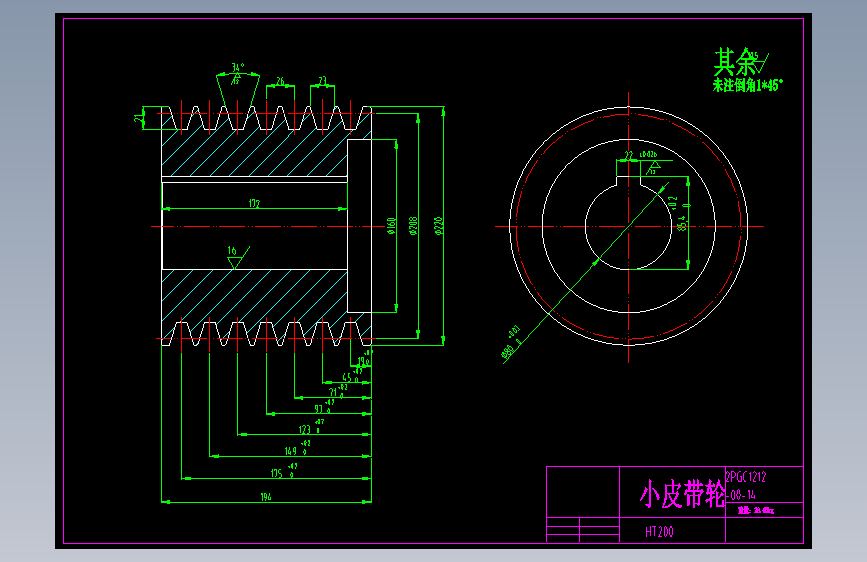Screen dimensions: 867x562
Task: Click the '196' overall length dimension
Action: (x=266, y=497)
